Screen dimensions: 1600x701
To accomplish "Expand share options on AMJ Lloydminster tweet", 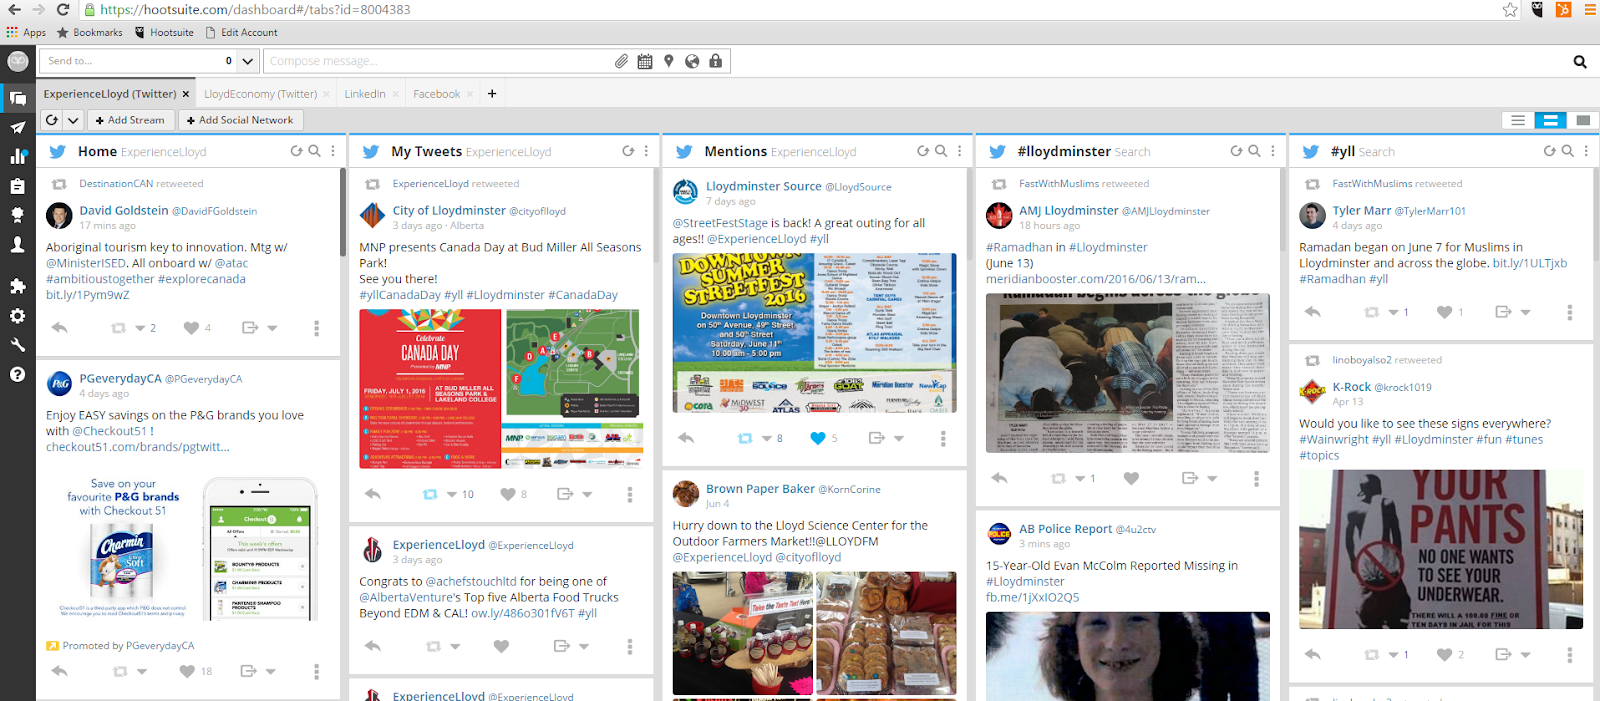I will click(x=1212, y=479).
